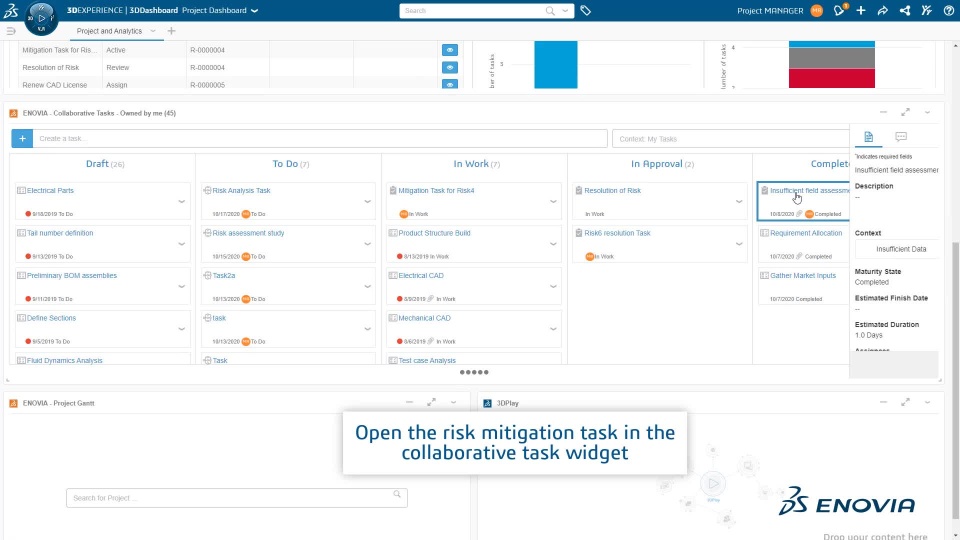
Task: Click the In Approval column header
Action: coord(662,163)
